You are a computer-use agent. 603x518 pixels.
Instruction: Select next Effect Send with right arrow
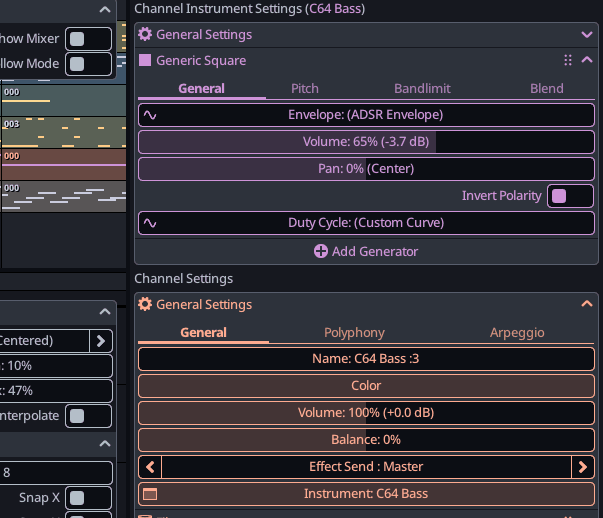click(582, 467)
